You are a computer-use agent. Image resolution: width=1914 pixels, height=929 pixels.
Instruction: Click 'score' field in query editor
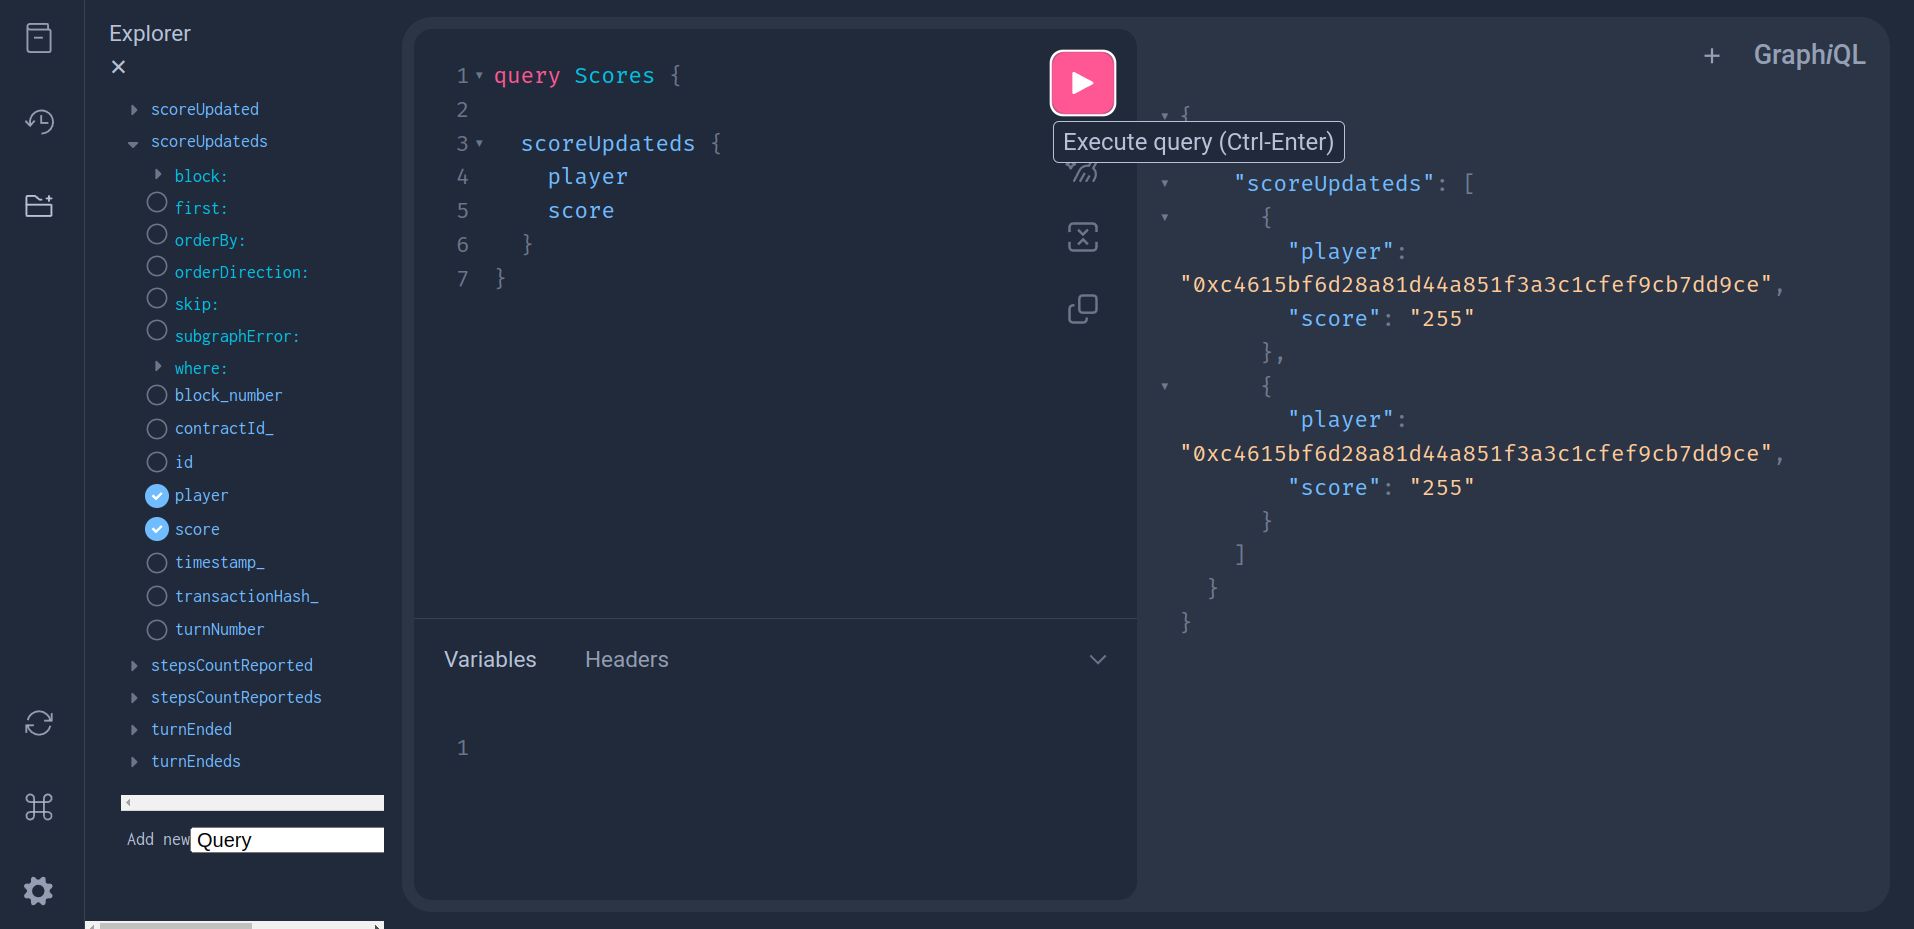[581, 211]
